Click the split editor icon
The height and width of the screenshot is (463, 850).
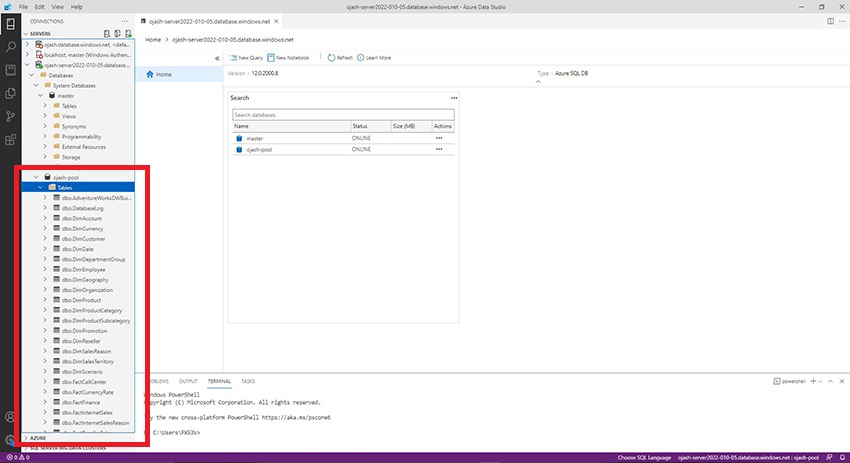[830, 21]
